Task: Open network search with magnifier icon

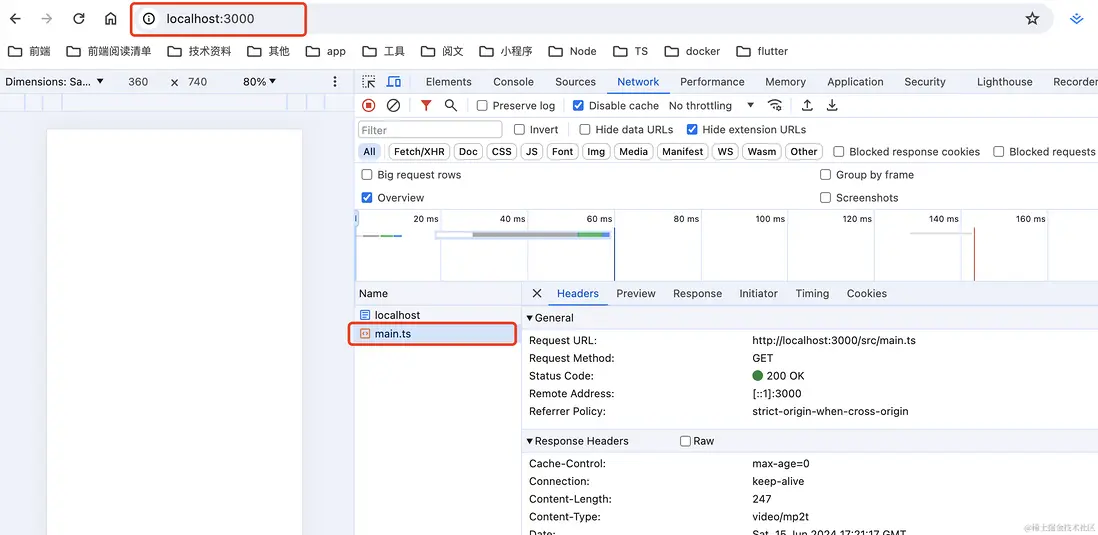Action: (451, 105)
